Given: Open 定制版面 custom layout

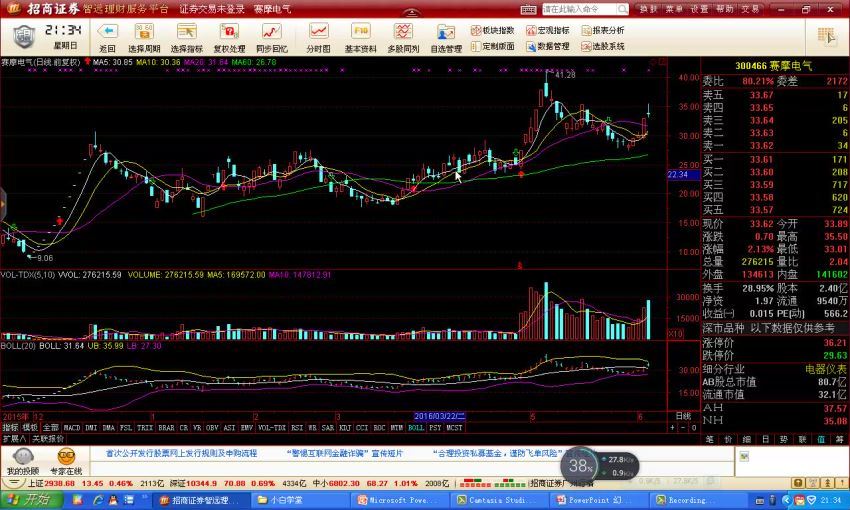Looking at the screenshot, I should [x=493, y=47].
